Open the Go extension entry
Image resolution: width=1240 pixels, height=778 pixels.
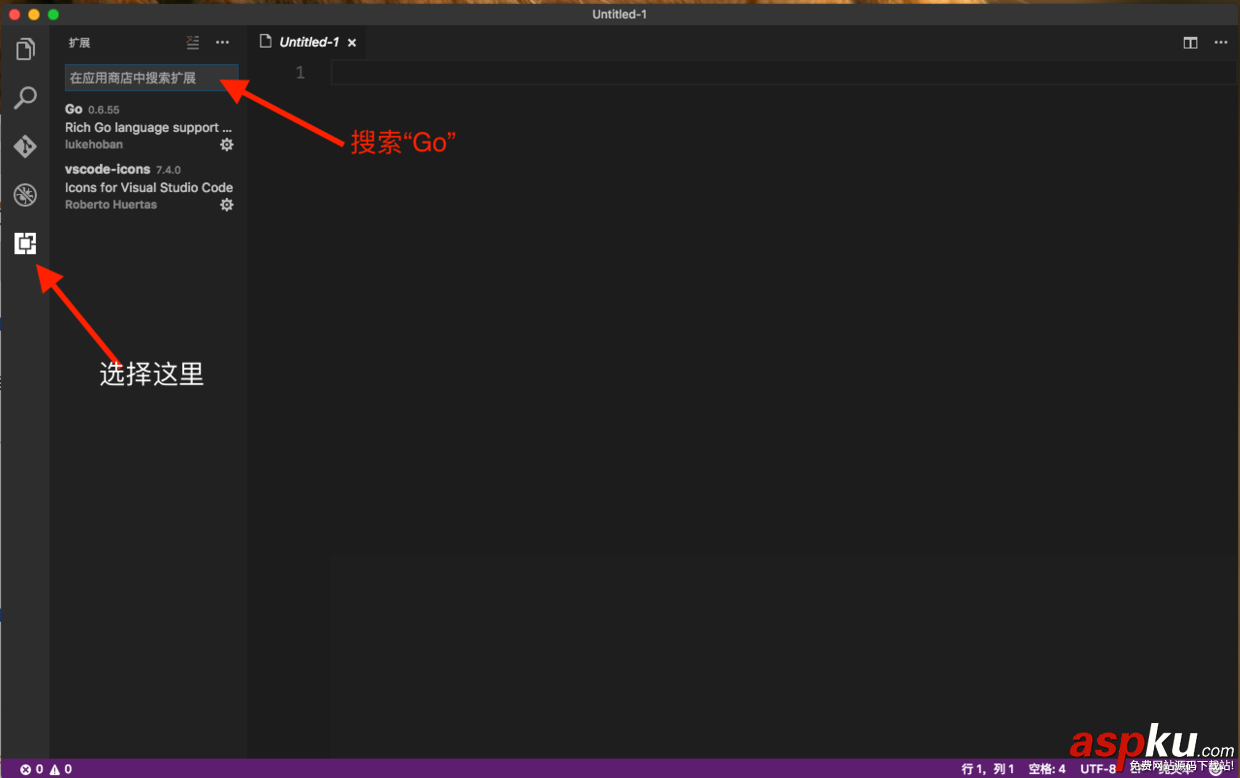tap(149, 126)
